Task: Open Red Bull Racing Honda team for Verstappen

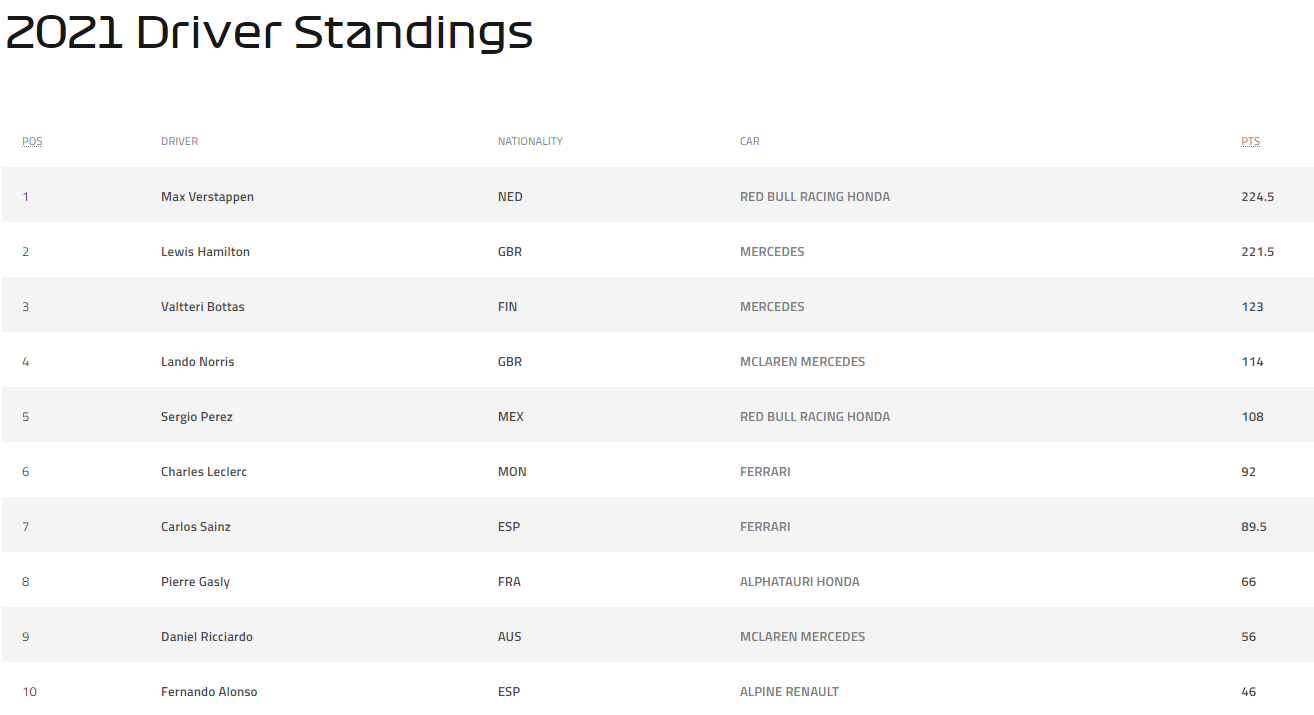Action: point(815,197)
